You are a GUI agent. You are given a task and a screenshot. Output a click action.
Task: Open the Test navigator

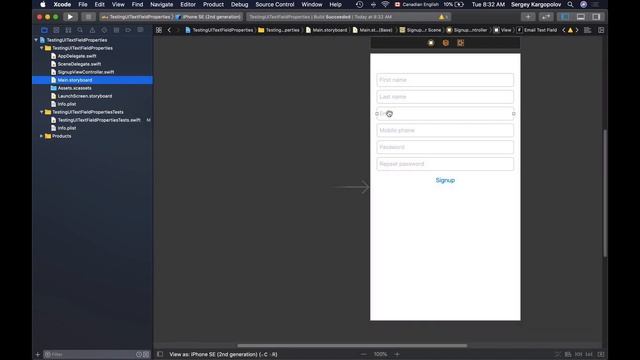(x=104, y=30)
